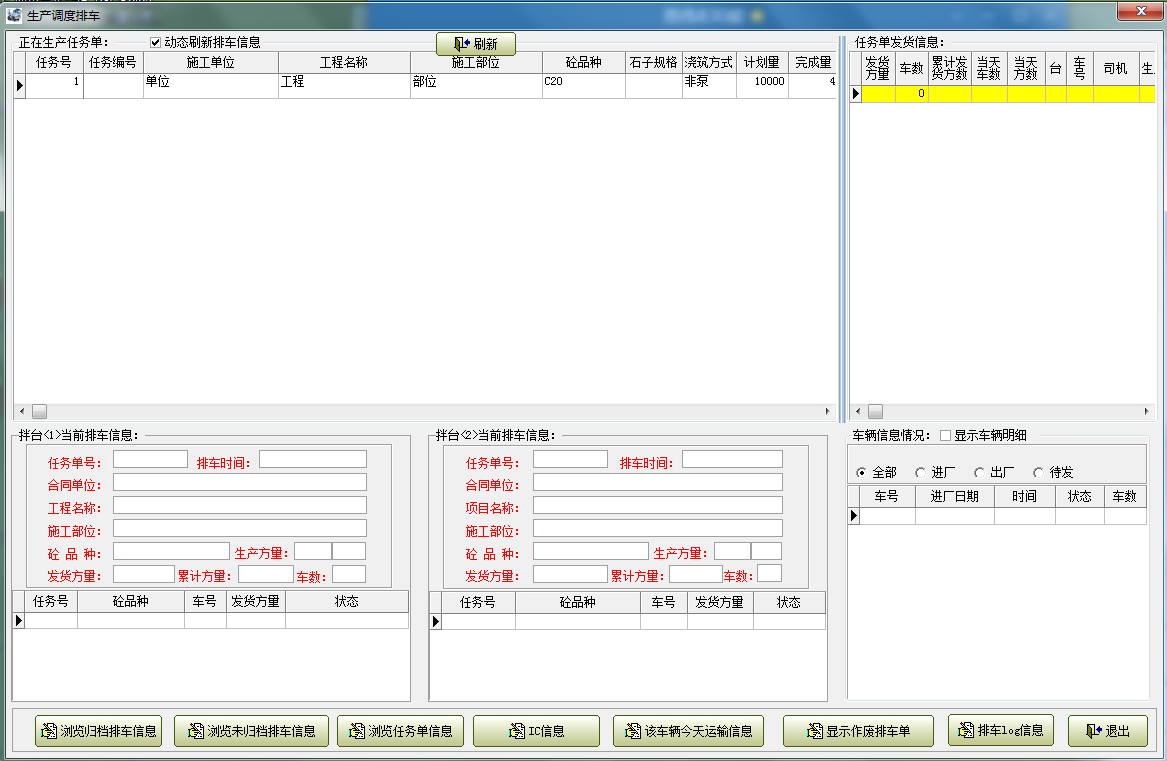
Task: Select the 待发 radio button
Action: pos(1038,472)
